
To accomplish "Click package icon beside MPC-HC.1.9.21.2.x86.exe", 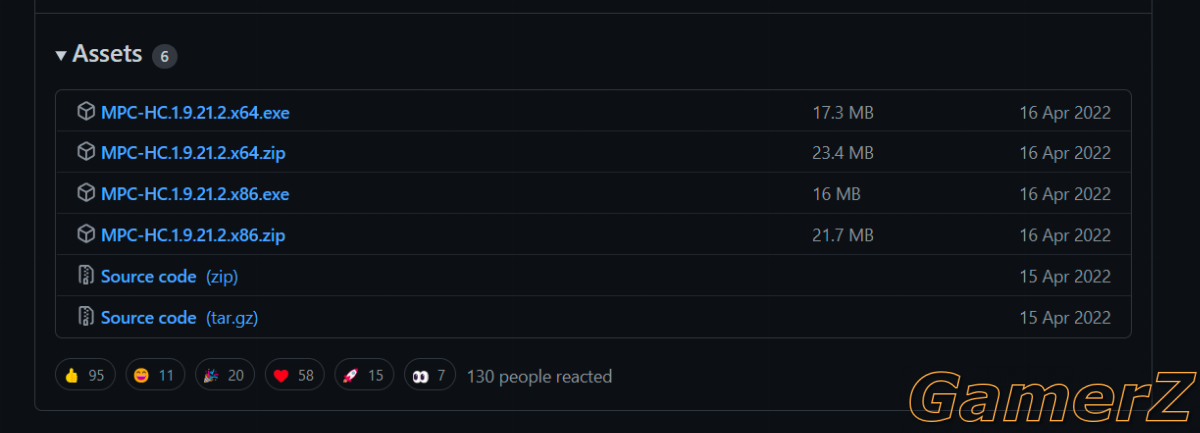I will click(x=86, y=194).
